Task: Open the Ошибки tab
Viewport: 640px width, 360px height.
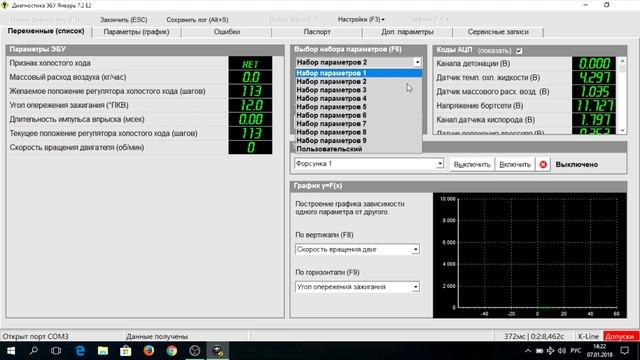Action: coord(227,32)
